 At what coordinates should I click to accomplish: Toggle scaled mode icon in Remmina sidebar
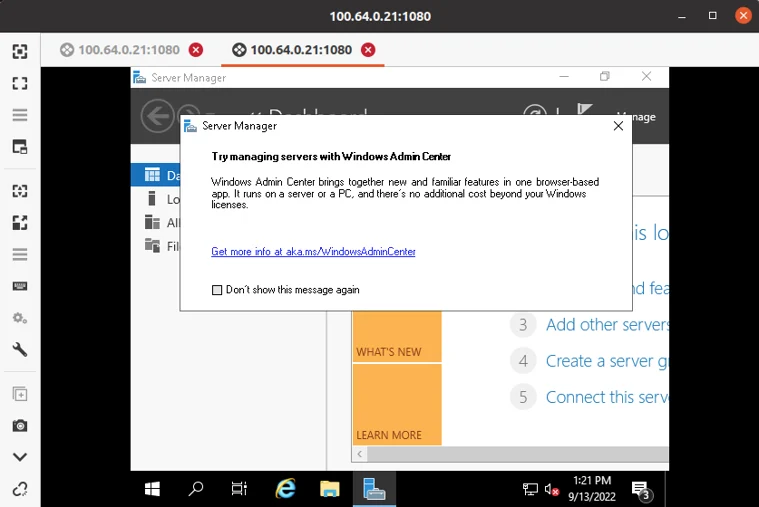point(20,223)
